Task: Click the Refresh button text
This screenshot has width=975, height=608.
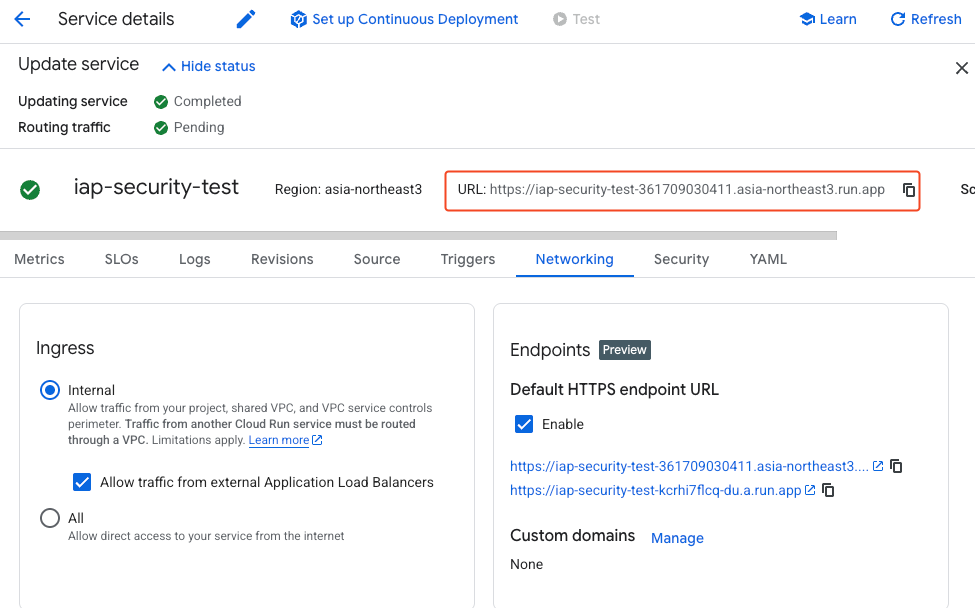Action: 936,19
